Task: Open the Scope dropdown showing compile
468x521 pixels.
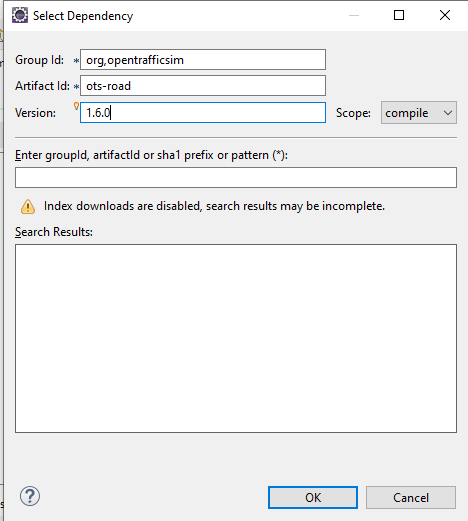Action: [x=419, y=113]
